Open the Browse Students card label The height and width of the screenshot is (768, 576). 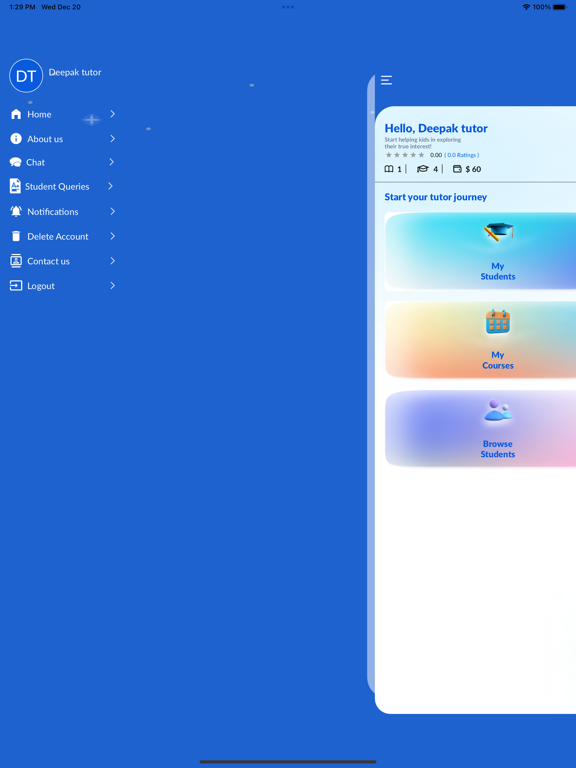coord(498,449)
